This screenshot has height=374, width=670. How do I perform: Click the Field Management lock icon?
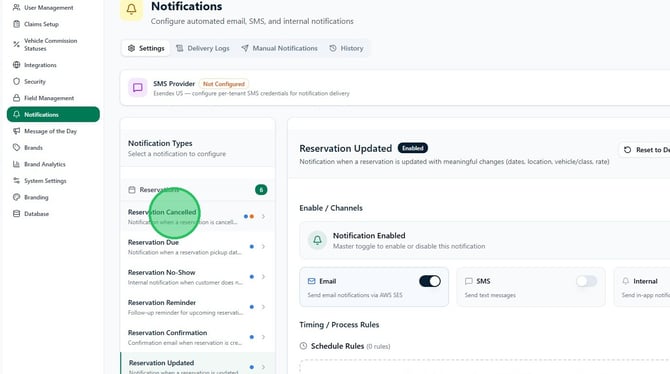pos(16,98)
